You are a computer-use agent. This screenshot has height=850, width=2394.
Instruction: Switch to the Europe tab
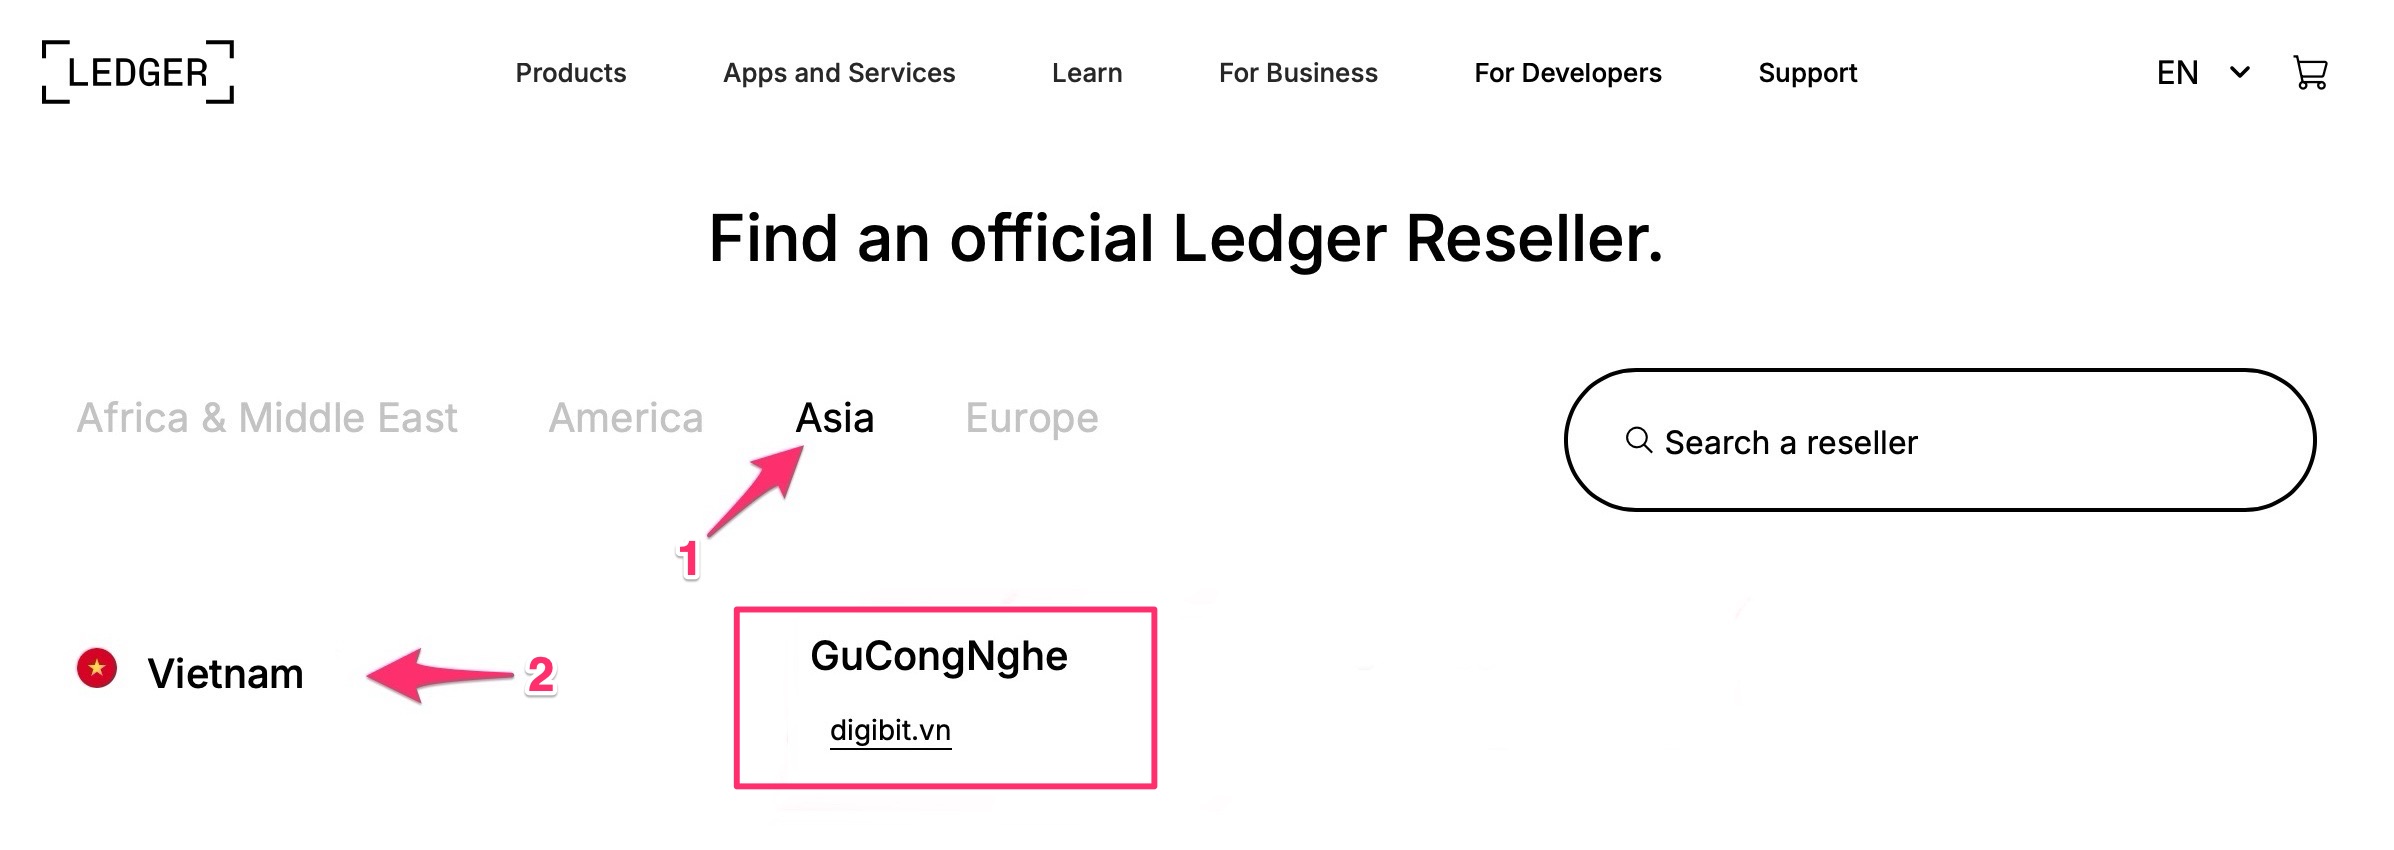1032,419
